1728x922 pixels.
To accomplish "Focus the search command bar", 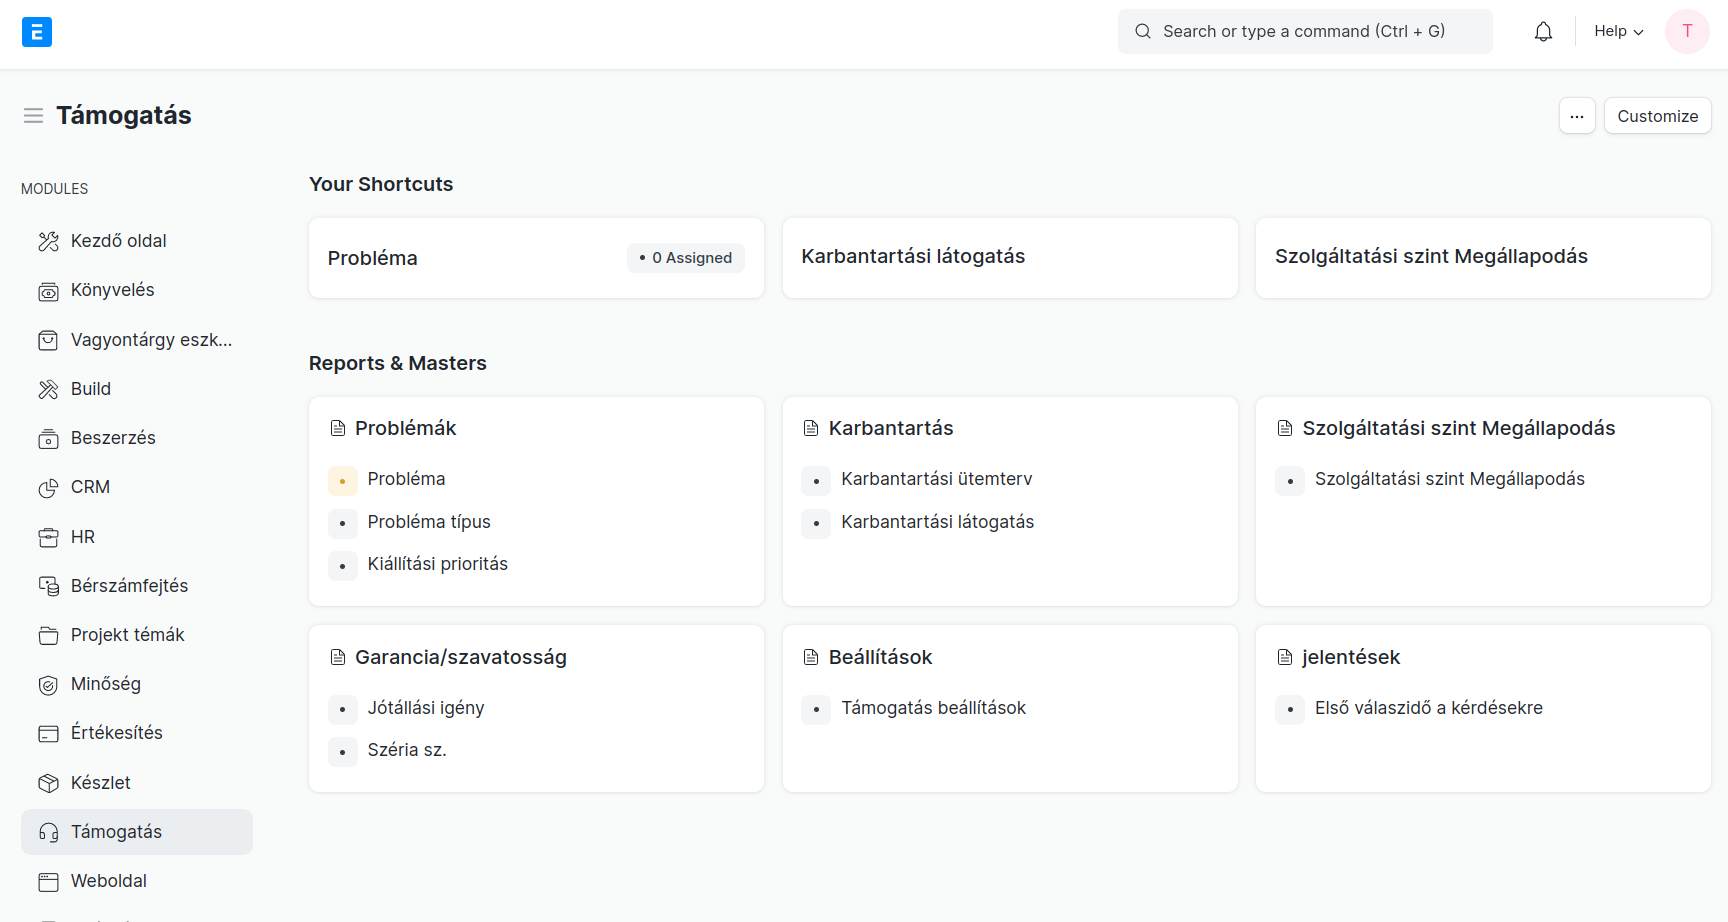I will click(x=1304, y=32).
